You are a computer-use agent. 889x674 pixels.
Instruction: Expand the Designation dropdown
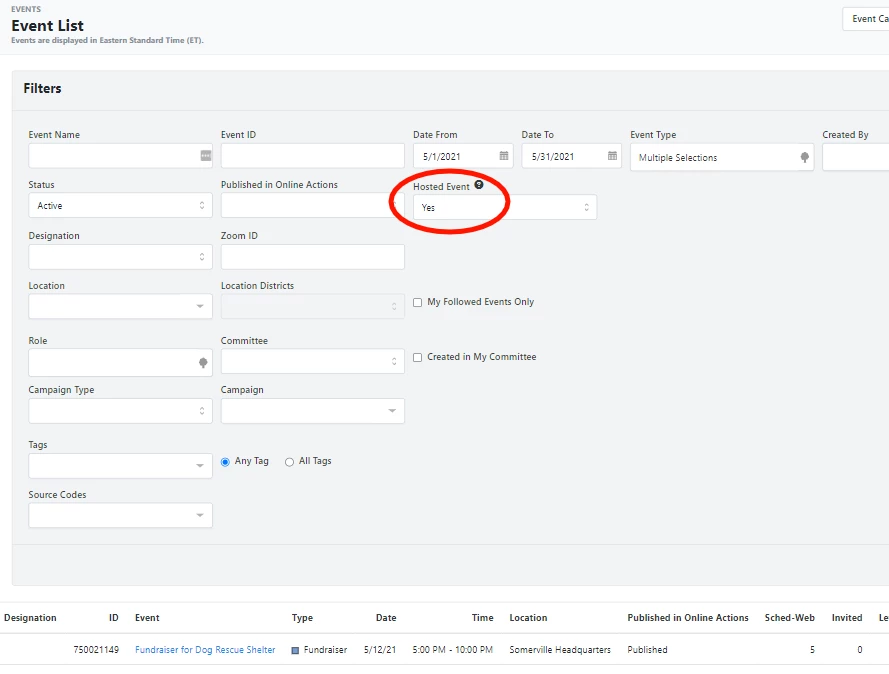click(x=120, y=256)
